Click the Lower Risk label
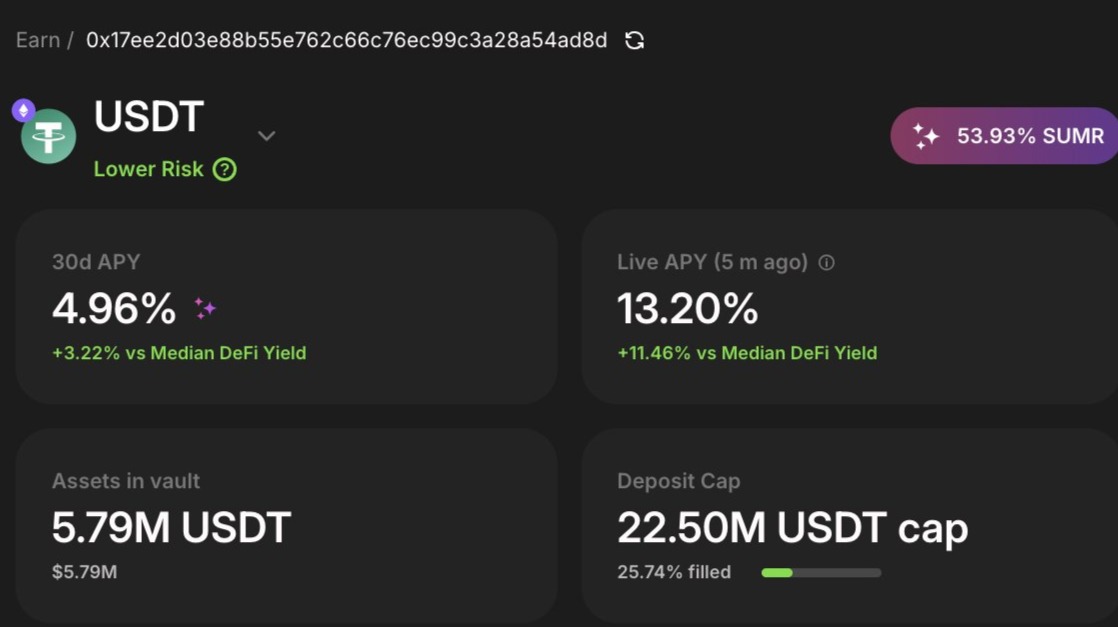The width and height of the screenshot is (1118, 627). (149, 169)
